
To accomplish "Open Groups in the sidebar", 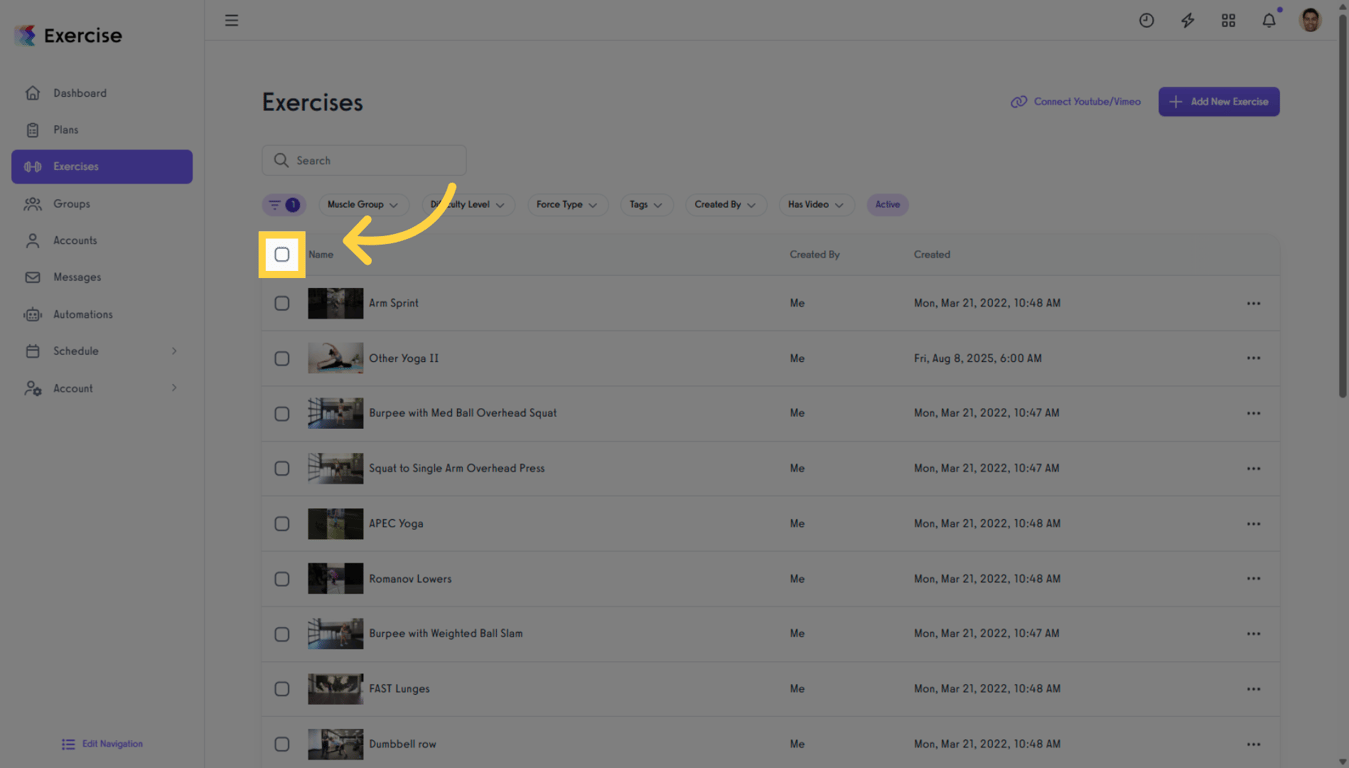I will pos(102,204).
